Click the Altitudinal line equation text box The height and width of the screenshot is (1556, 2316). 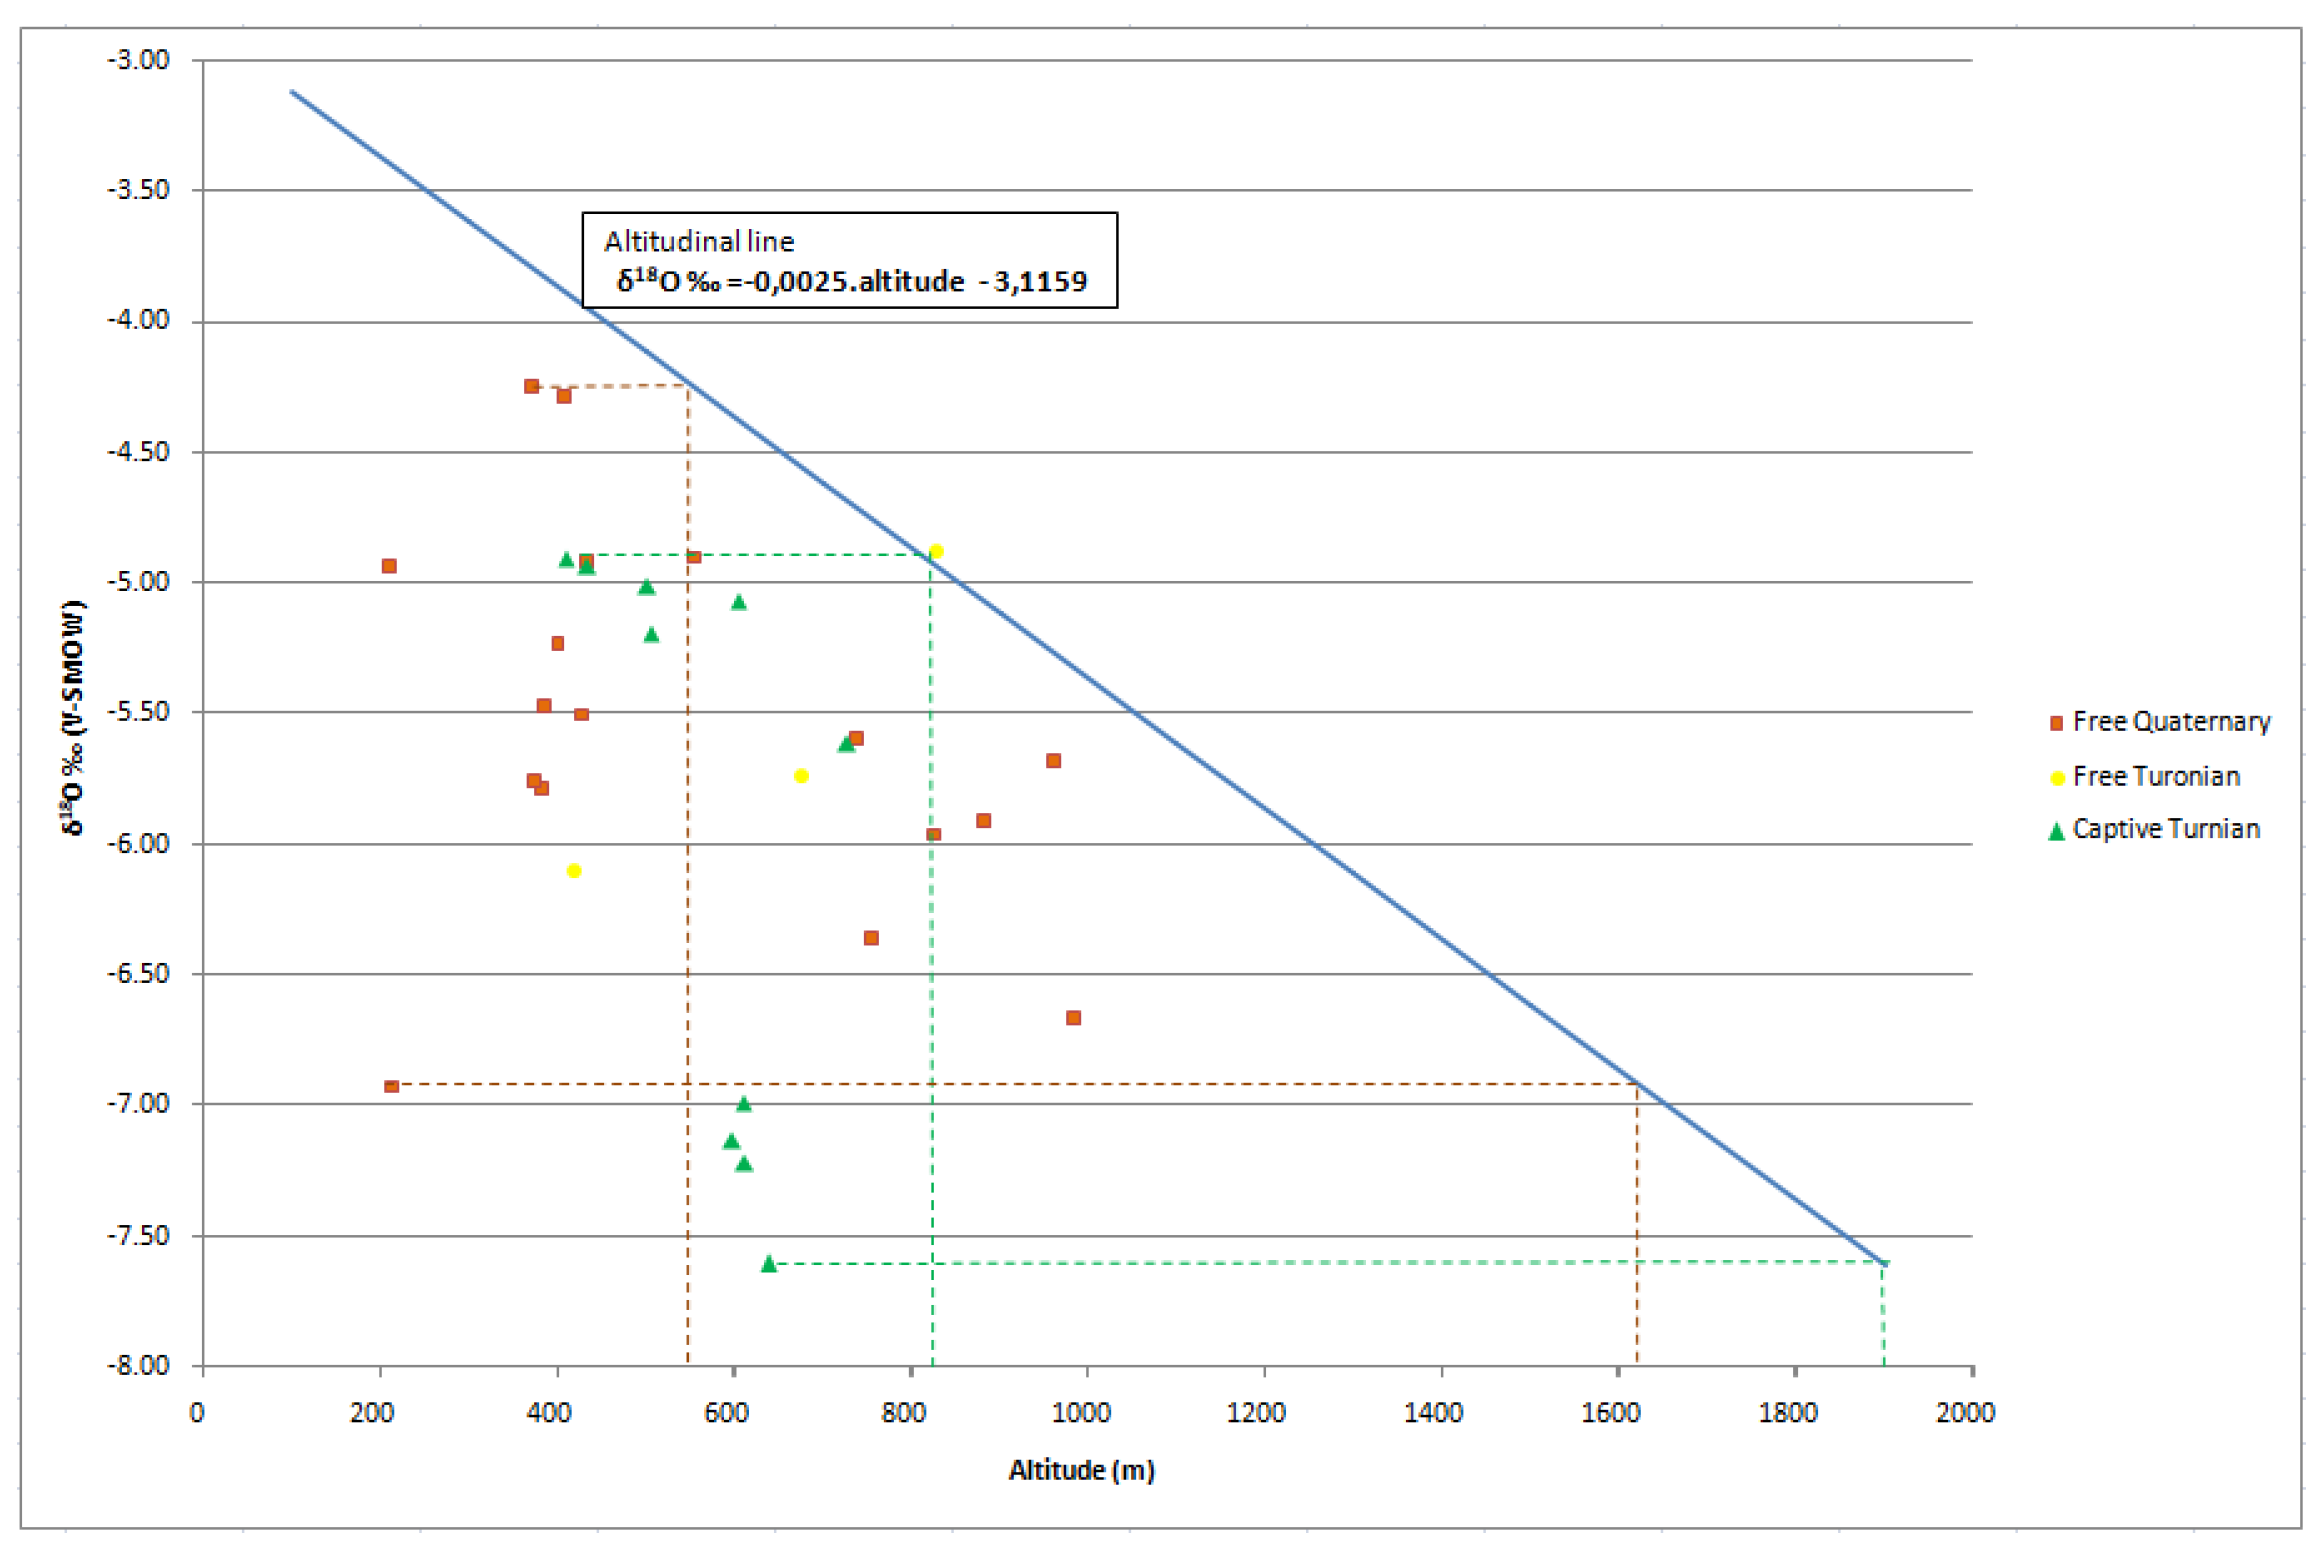pos(849,260)
